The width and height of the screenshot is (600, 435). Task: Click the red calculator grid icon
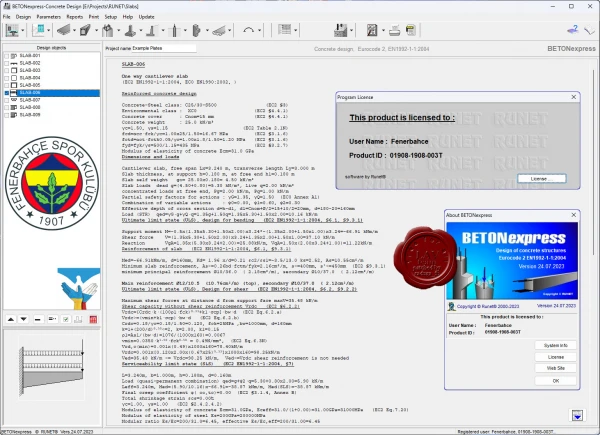[x=93, y=319]
